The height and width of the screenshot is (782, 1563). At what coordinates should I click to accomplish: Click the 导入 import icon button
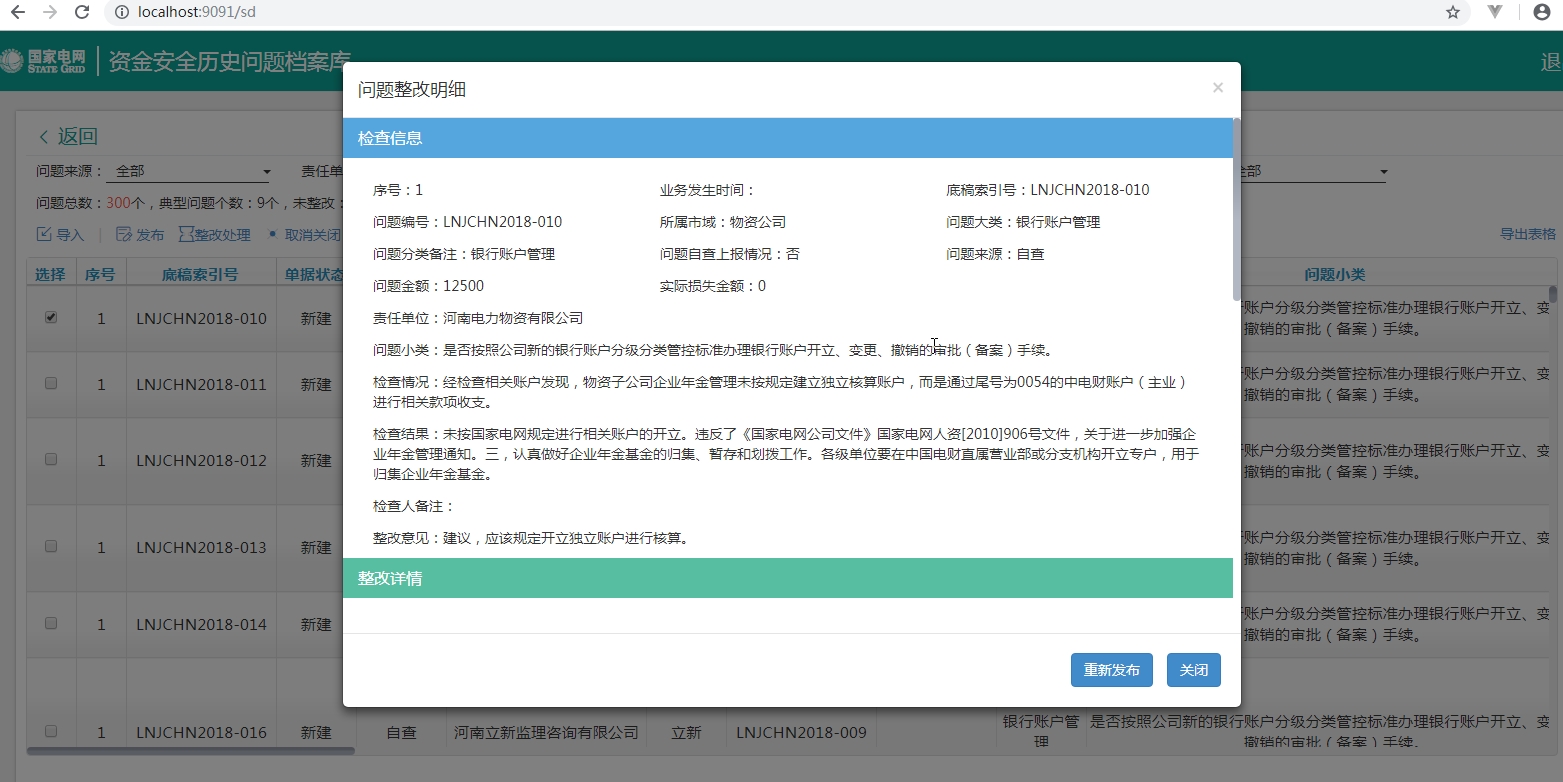tap(60, 235)
